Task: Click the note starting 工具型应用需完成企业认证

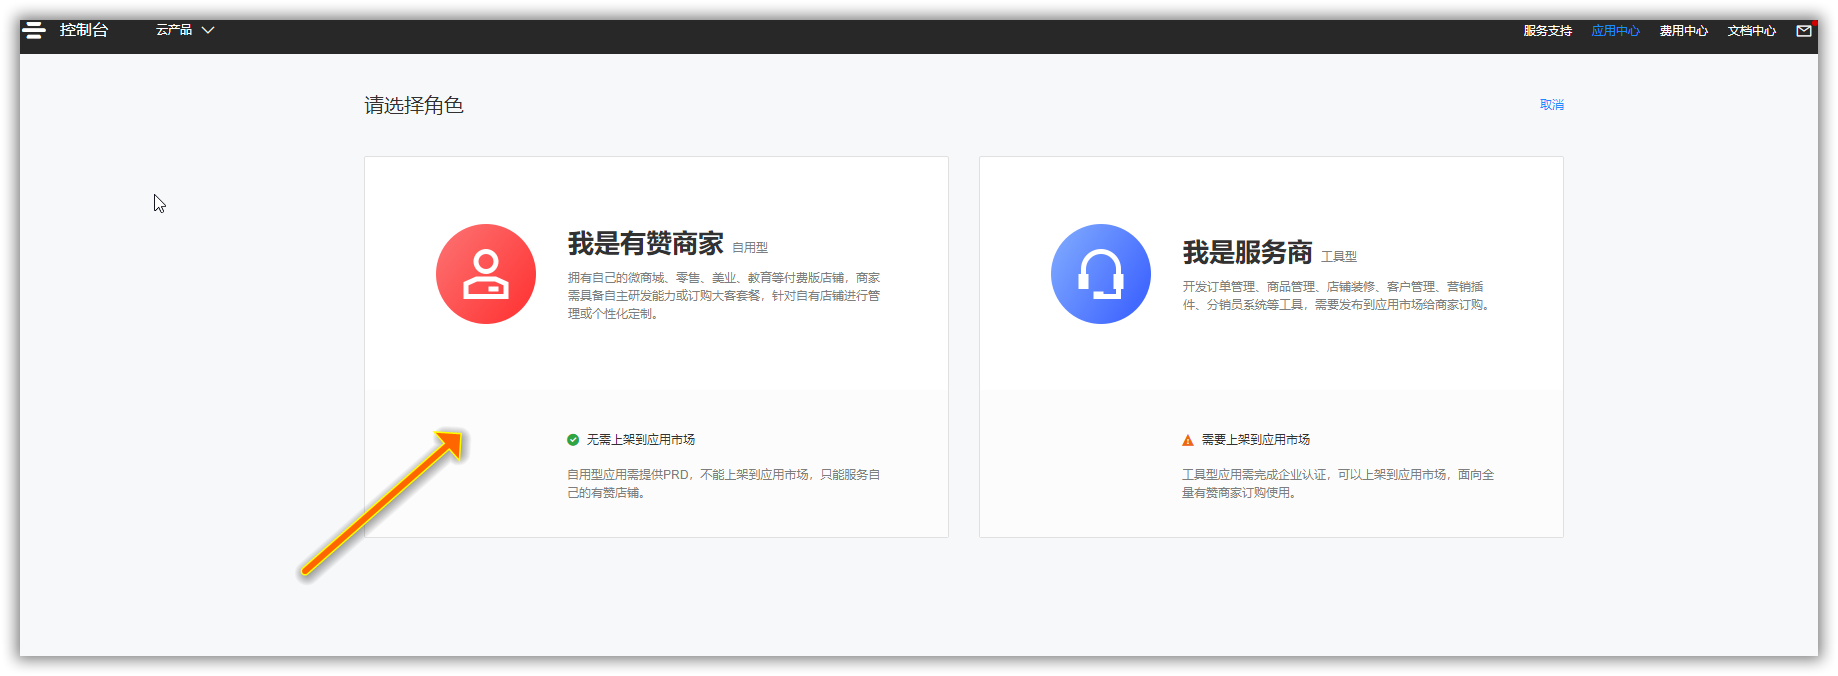Action: tap(1338, 484)
